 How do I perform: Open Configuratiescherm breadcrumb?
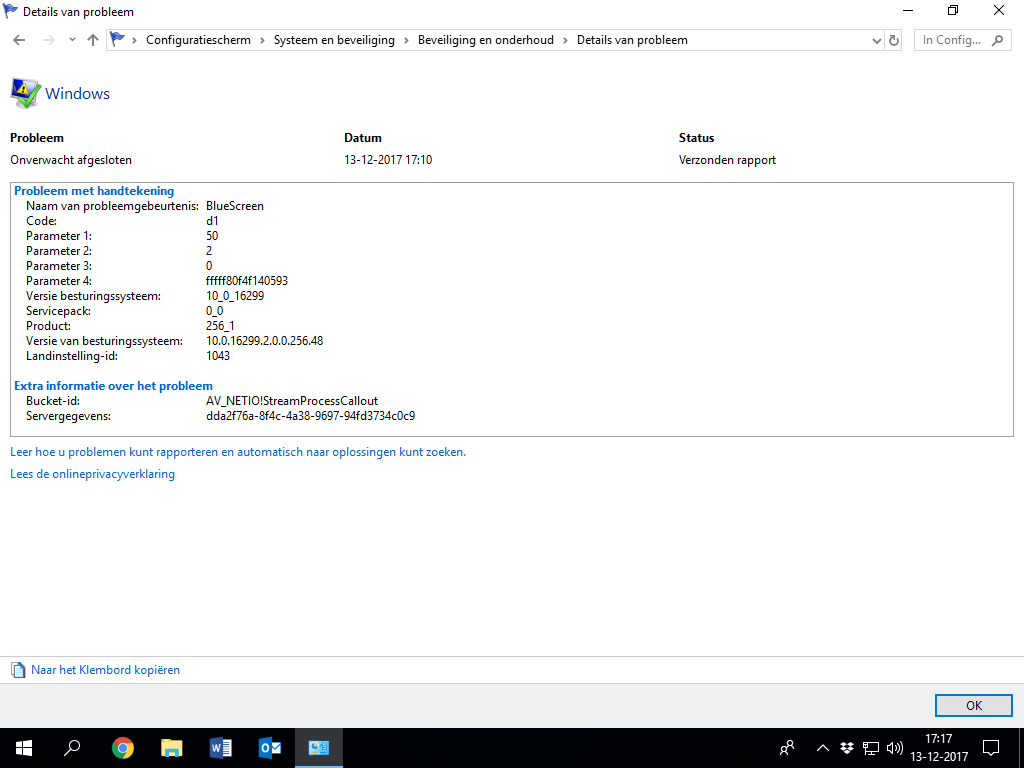199,40
